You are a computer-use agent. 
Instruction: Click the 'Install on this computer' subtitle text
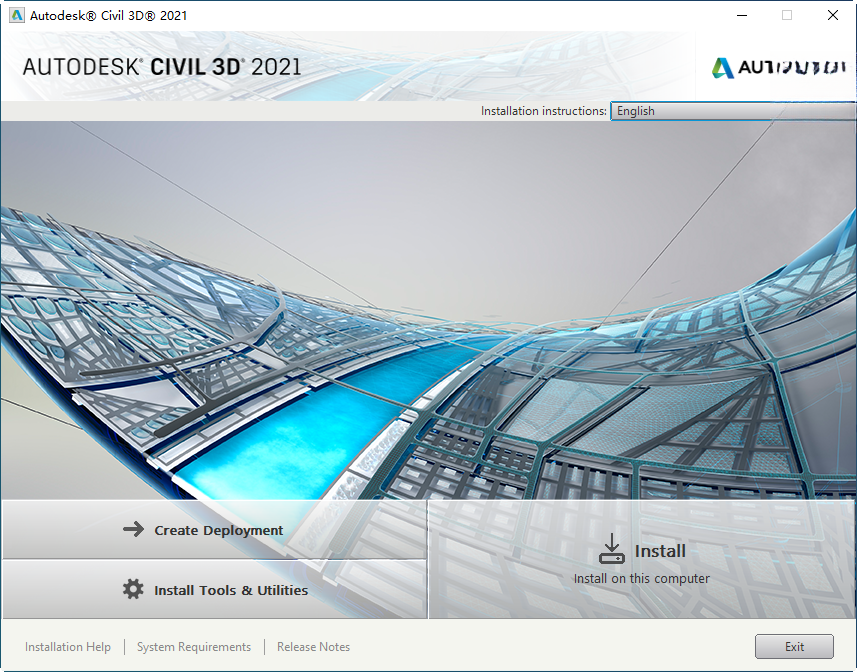[642, 579]
